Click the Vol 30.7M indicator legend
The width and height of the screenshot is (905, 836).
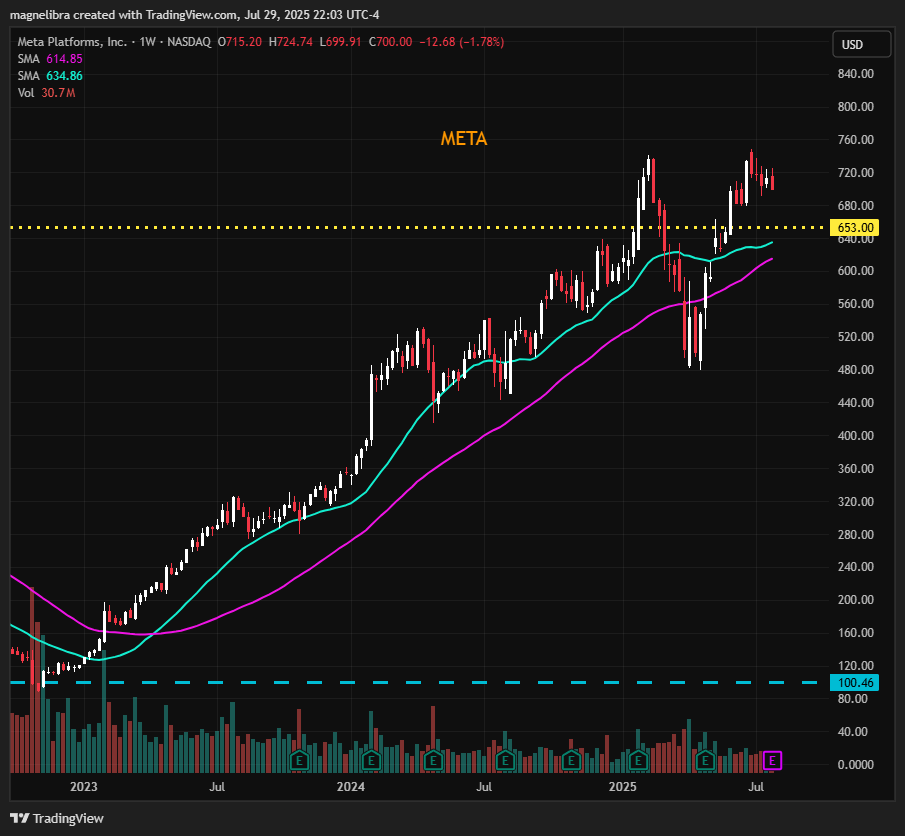(x=46, y=93)
